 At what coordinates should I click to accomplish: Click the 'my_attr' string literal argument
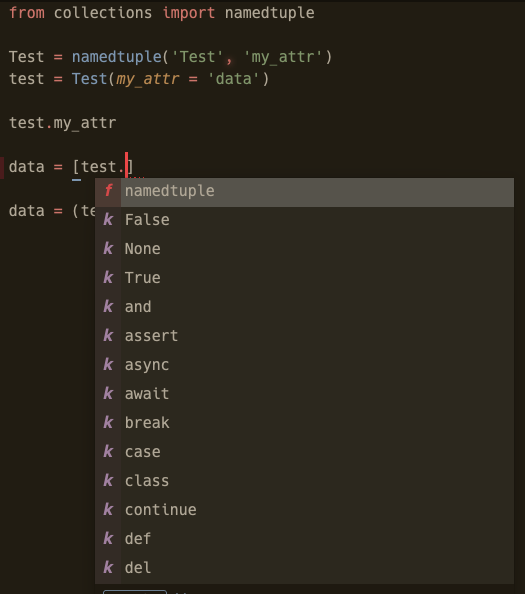pos(283,57)
